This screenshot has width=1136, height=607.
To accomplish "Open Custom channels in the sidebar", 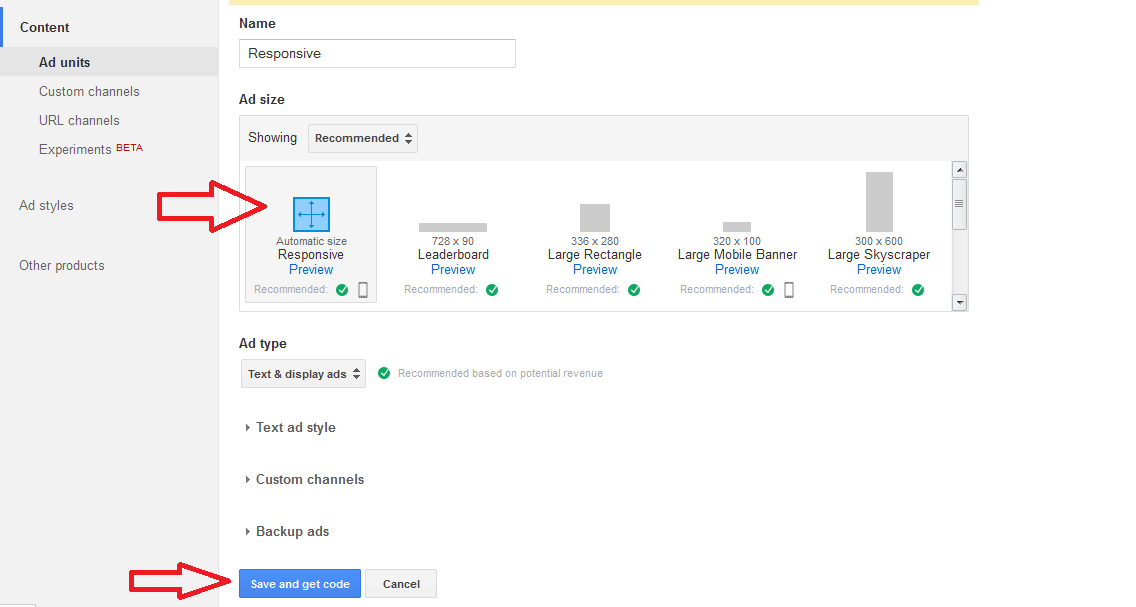I will 89,91.
